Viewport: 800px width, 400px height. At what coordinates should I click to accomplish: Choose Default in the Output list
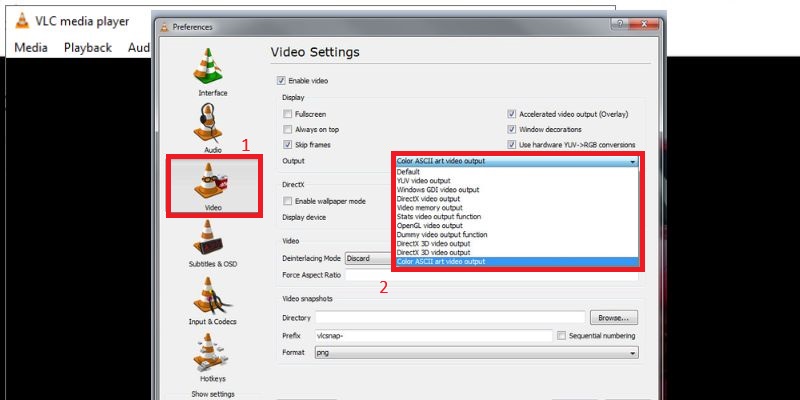pyautogui.click(x=517, y=172)
